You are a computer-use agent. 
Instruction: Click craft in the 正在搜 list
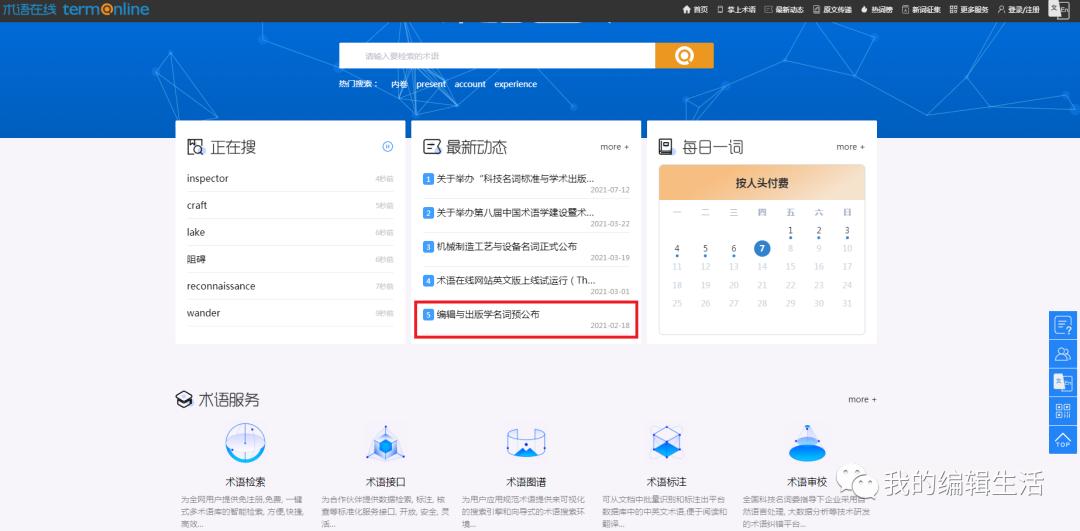pos(196,205)
